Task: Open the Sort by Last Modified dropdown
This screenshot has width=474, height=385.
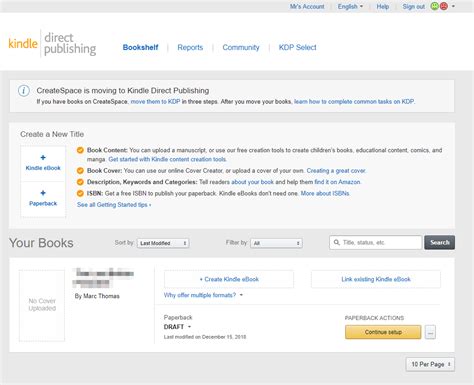Action: point(163,243)
